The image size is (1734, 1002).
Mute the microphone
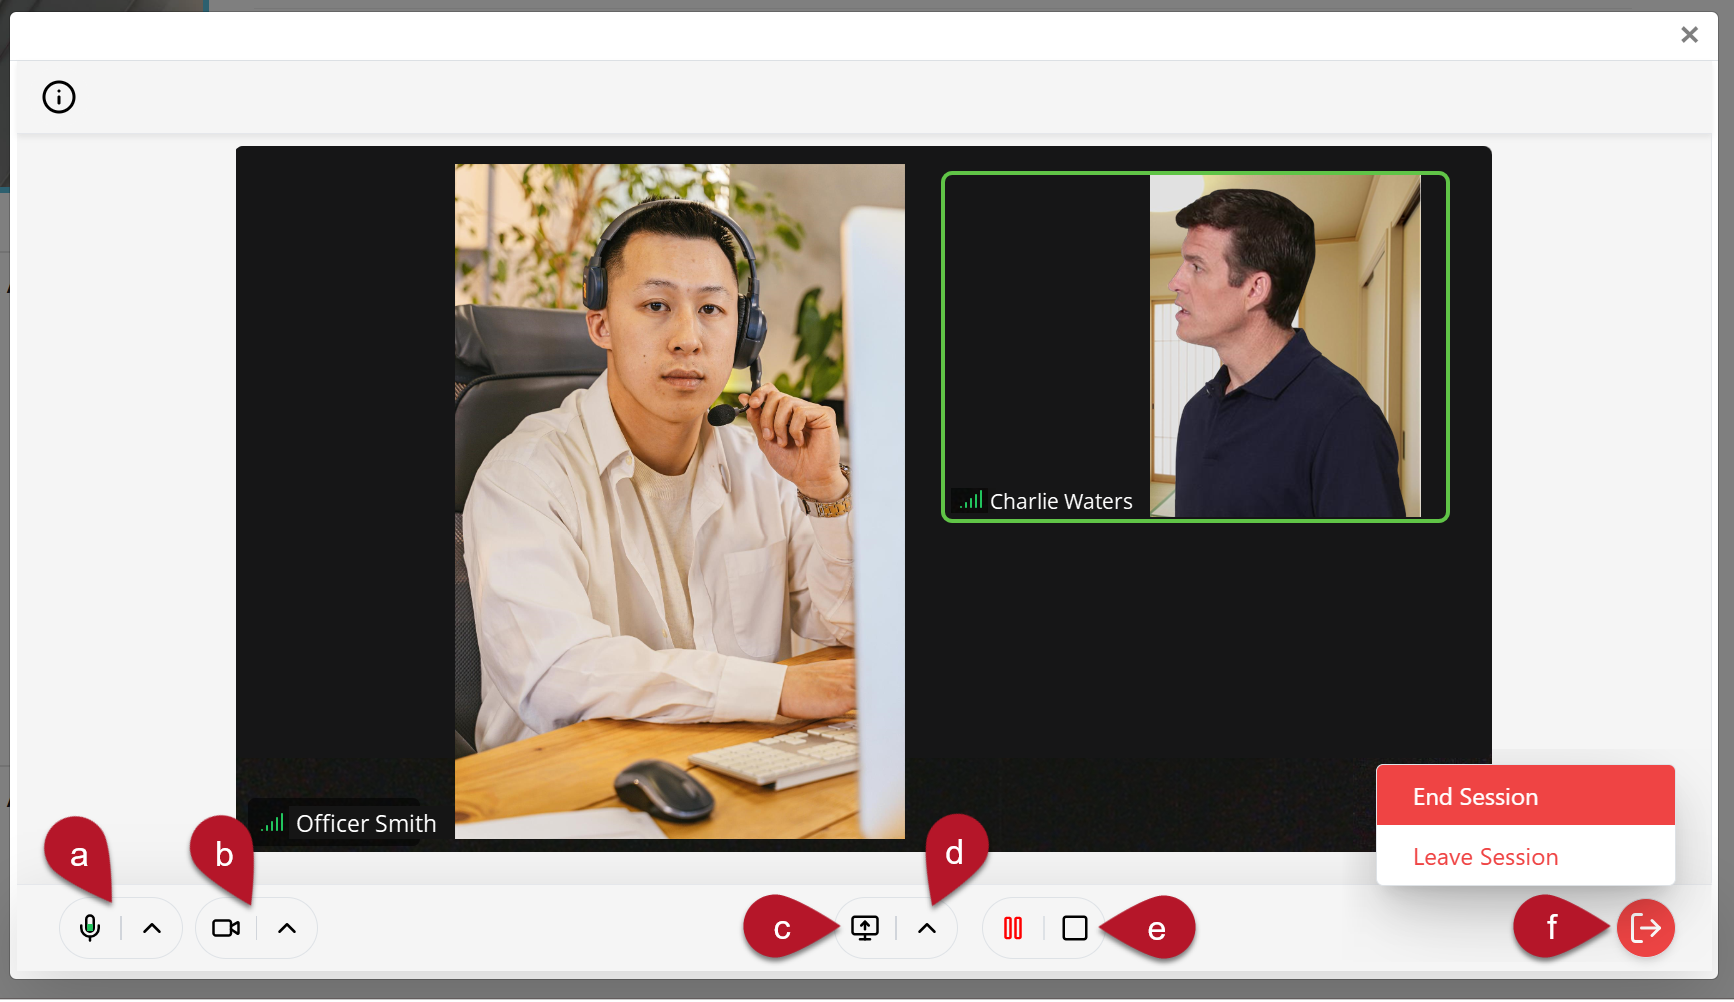pos(90,928)
